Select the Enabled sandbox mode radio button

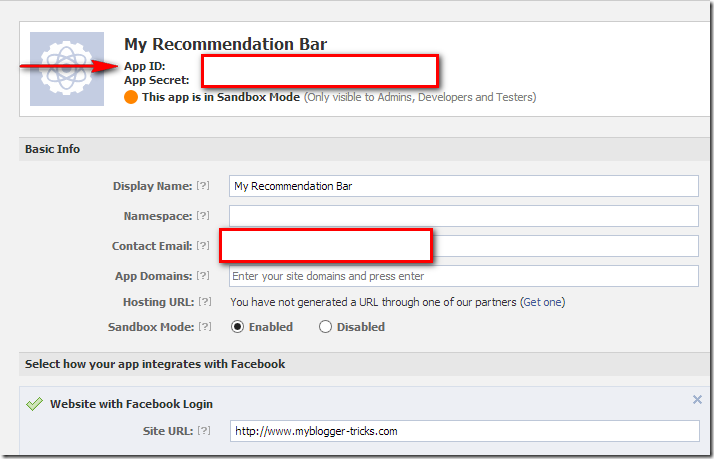(238, 327)
